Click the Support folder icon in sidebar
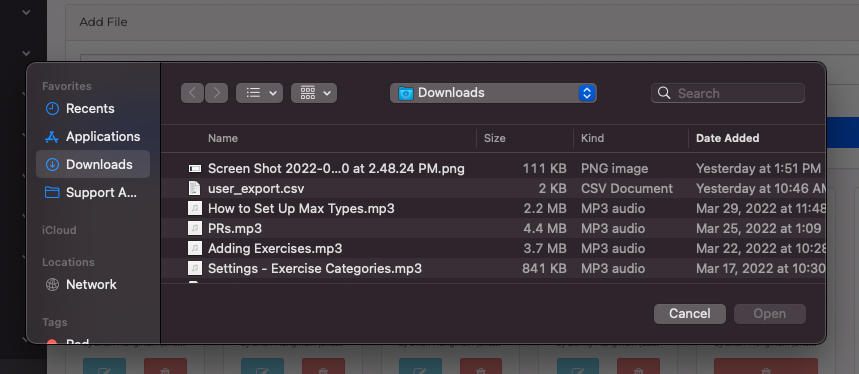Viewport: 859px width, 374px height. (x=52, y=192)
